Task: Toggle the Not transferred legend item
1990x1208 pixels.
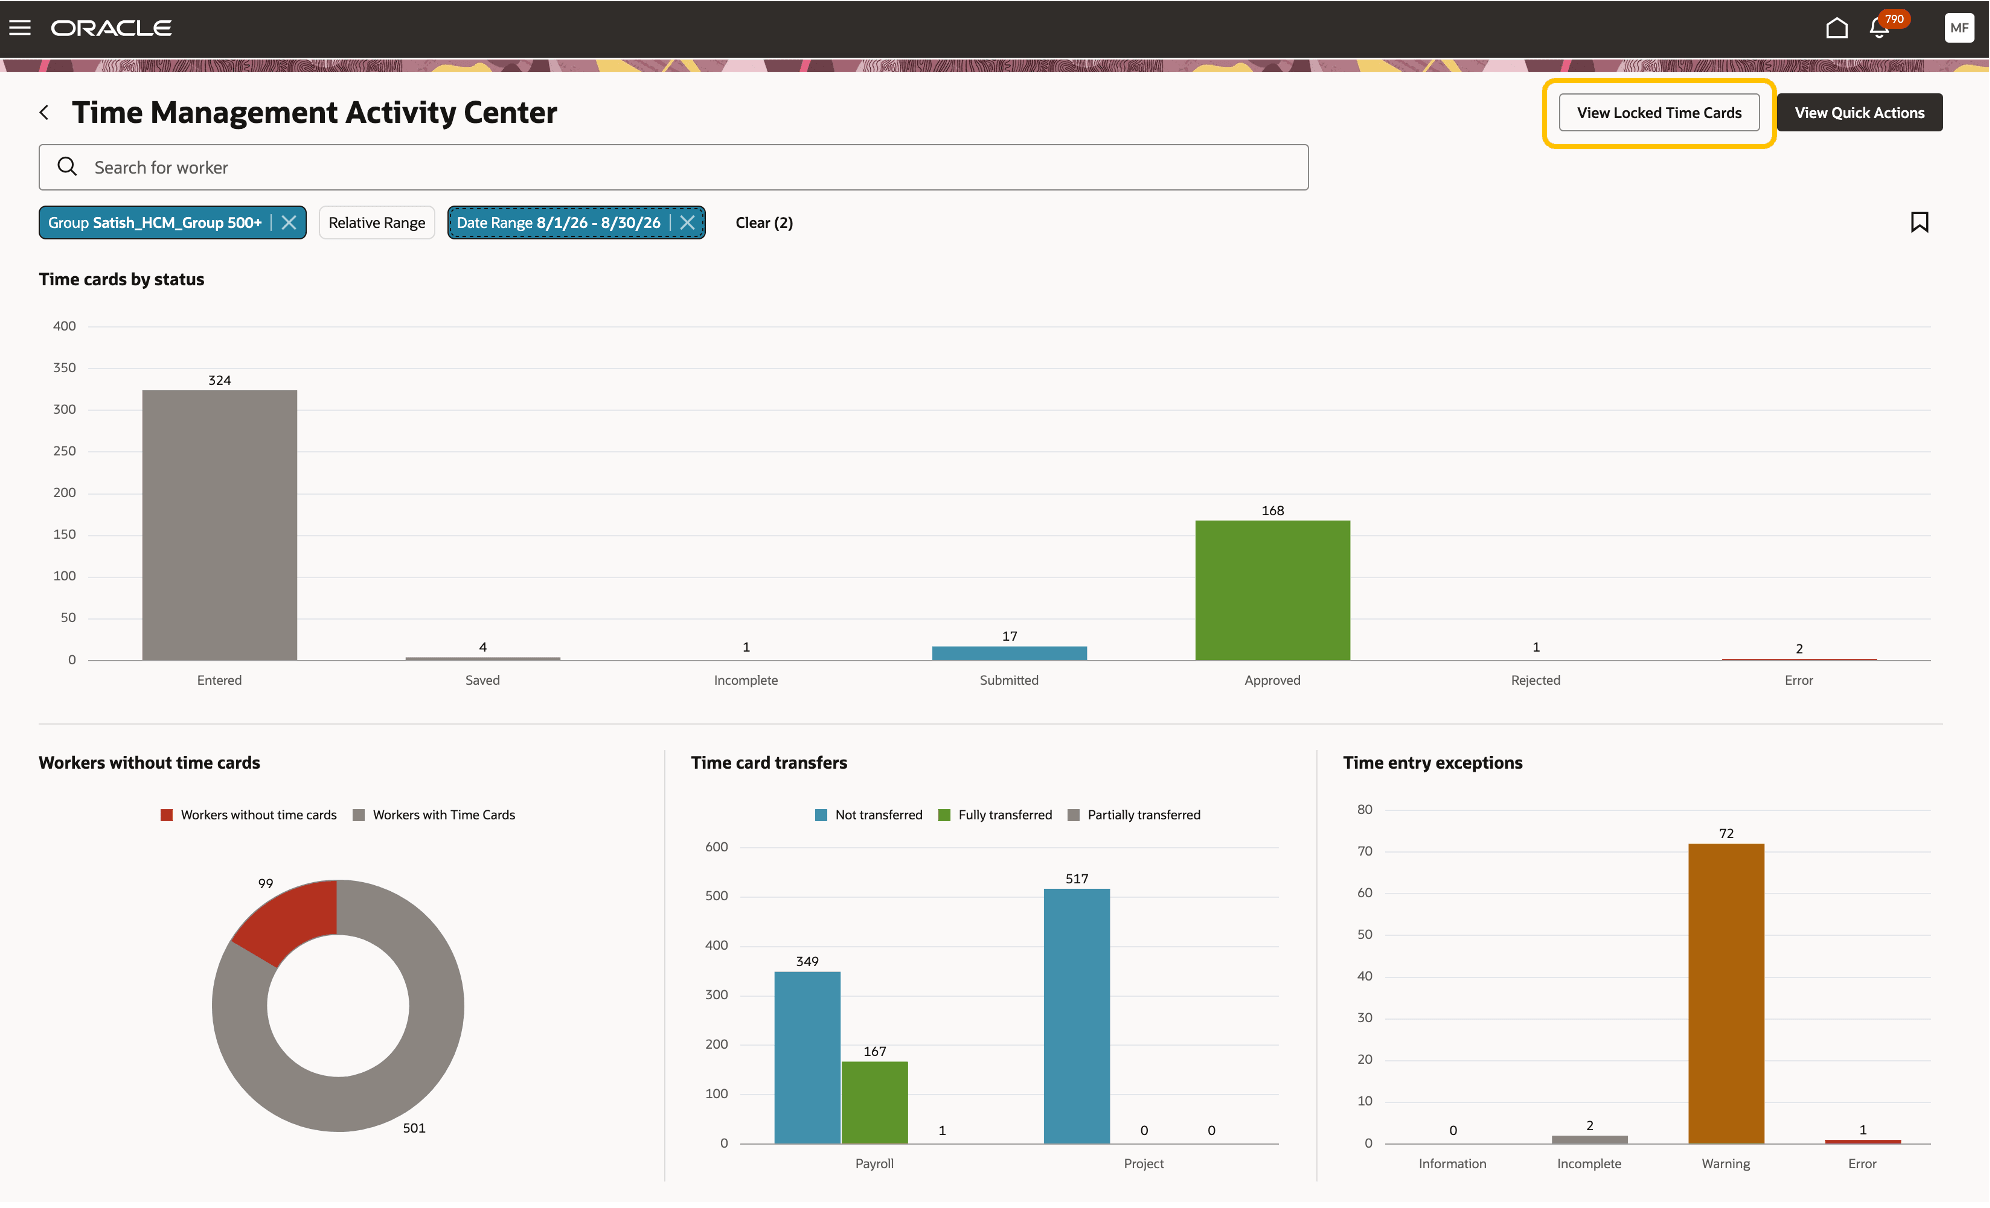Action: [869, 815]
